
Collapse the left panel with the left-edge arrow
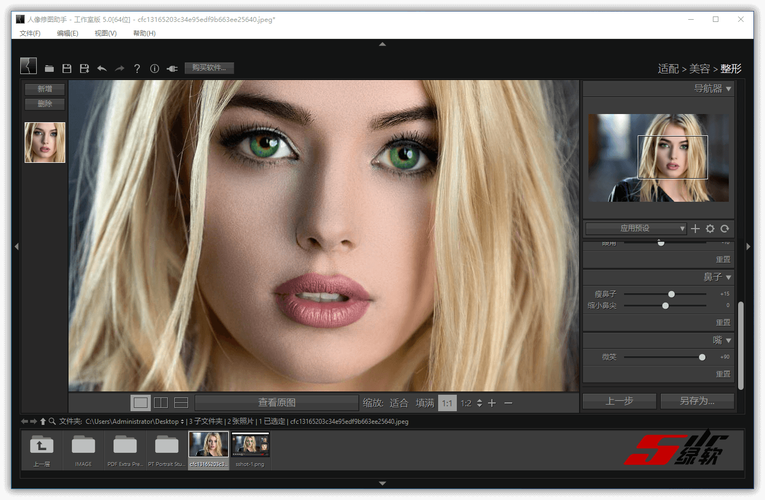tap(17, 247)
